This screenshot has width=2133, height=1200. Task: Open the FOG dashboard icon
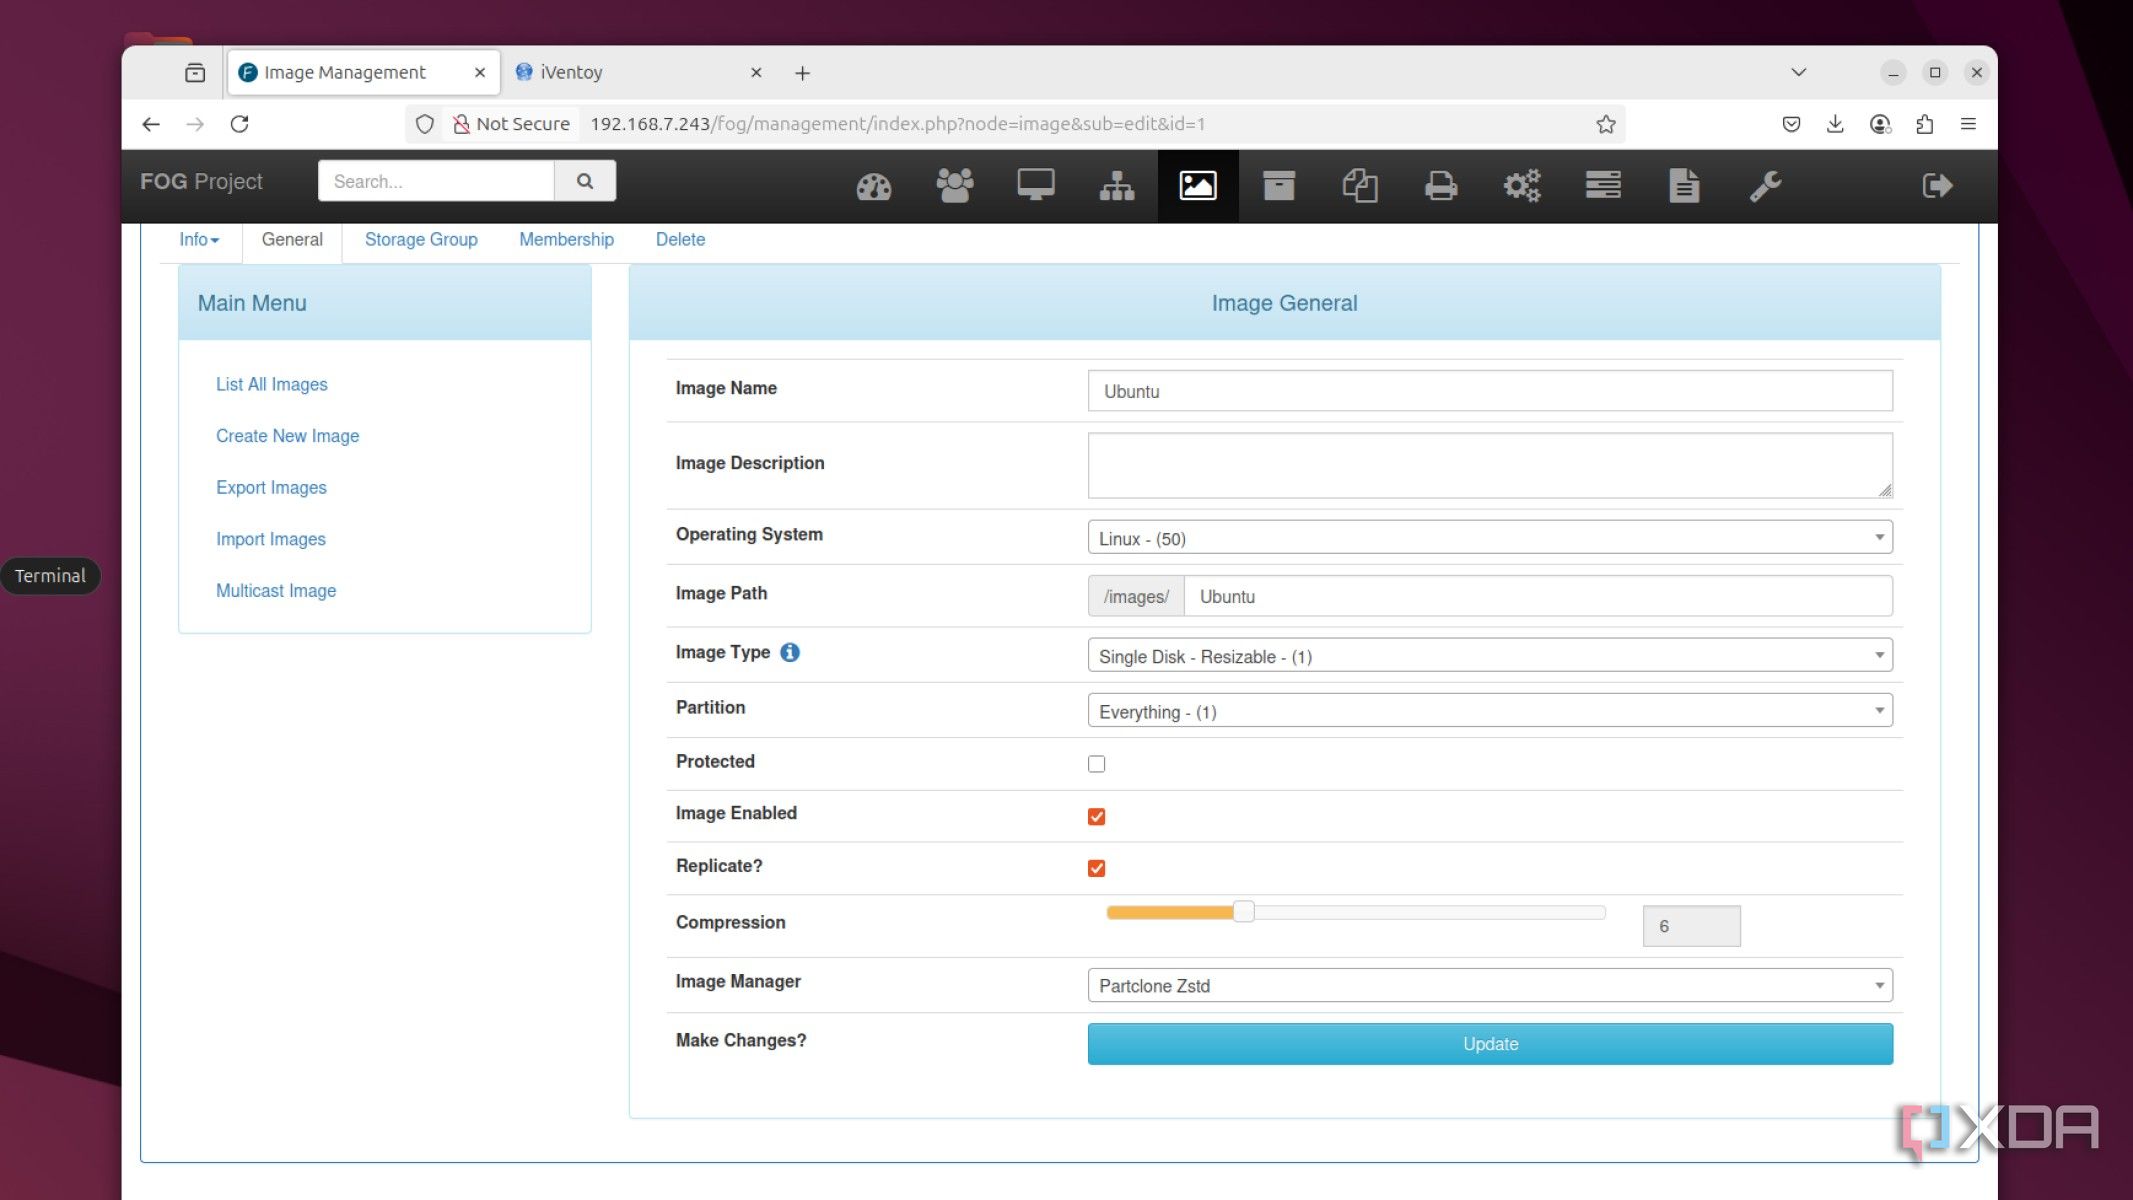tap(873, 186)
